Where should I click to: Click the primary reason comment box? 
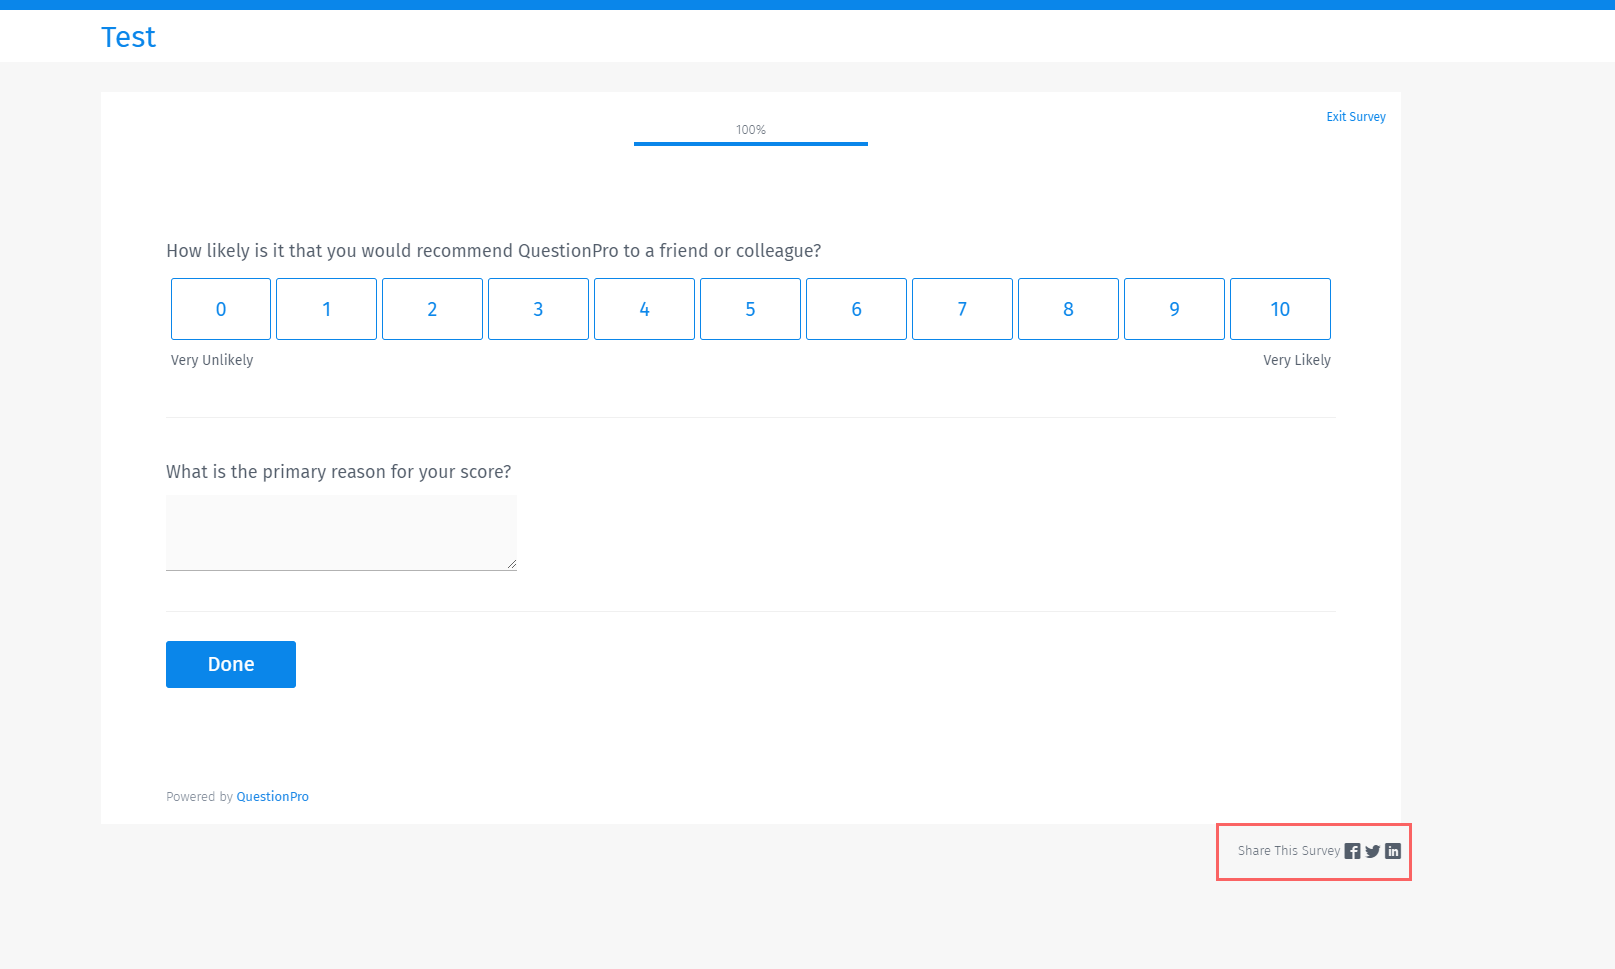(340, 532)
